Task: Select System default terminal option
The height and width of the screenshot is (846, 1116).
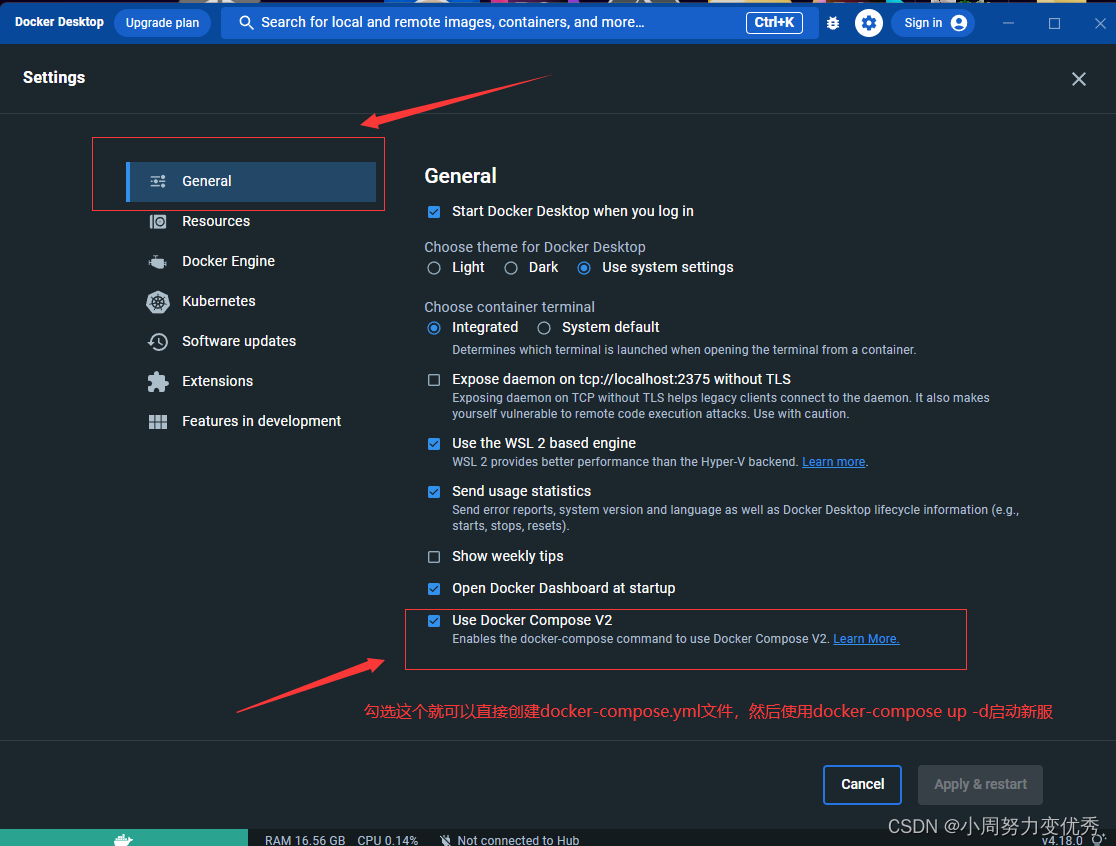Action: 544,328
